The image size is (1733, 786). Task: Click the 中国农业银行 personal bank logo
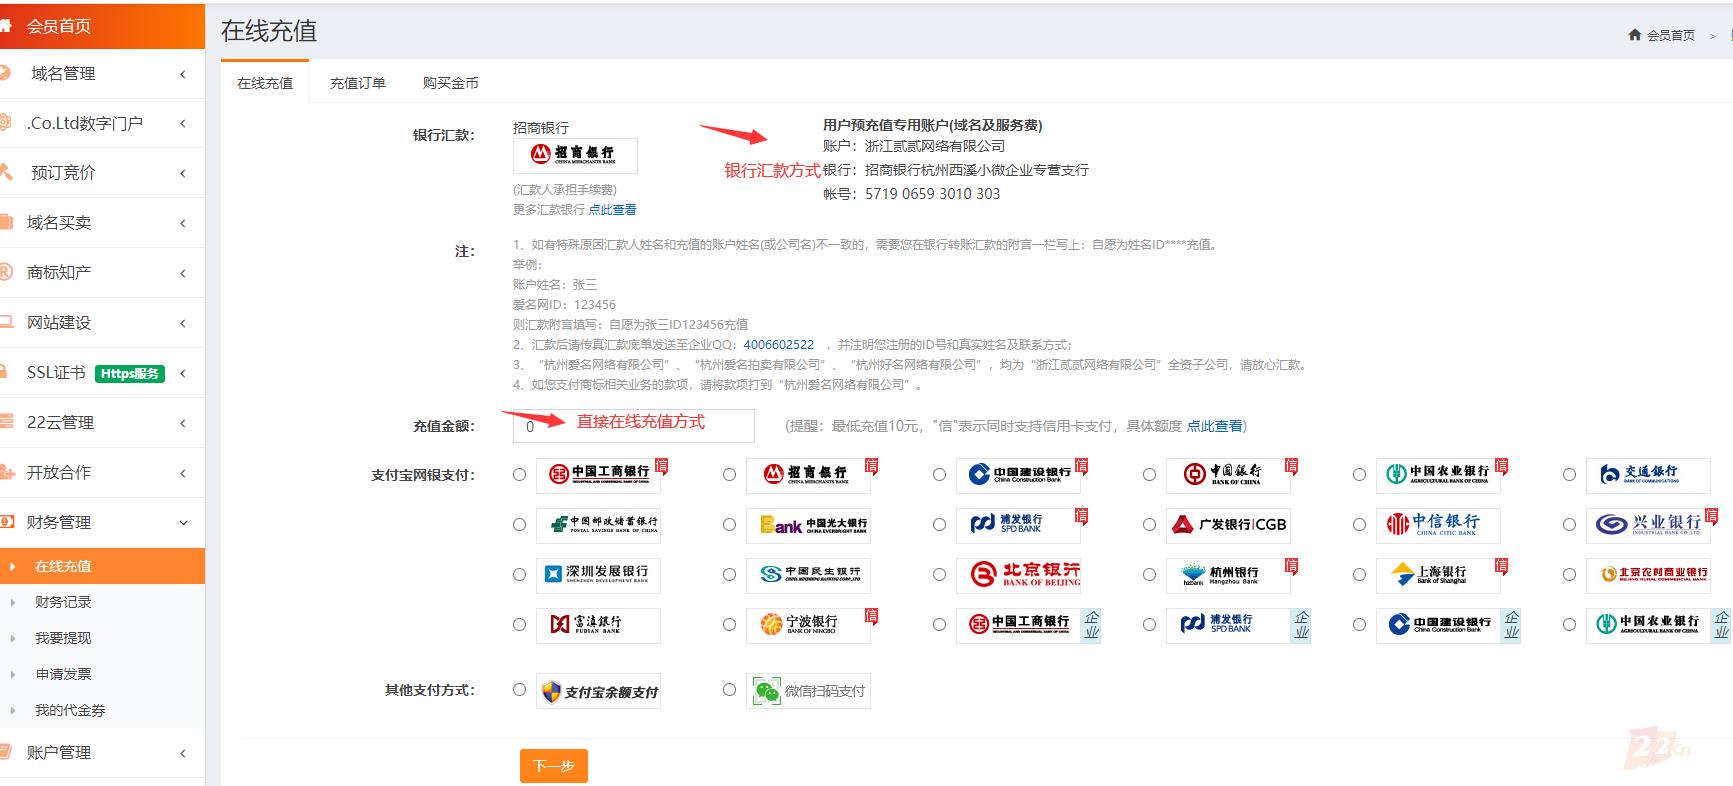point(1438,475)
